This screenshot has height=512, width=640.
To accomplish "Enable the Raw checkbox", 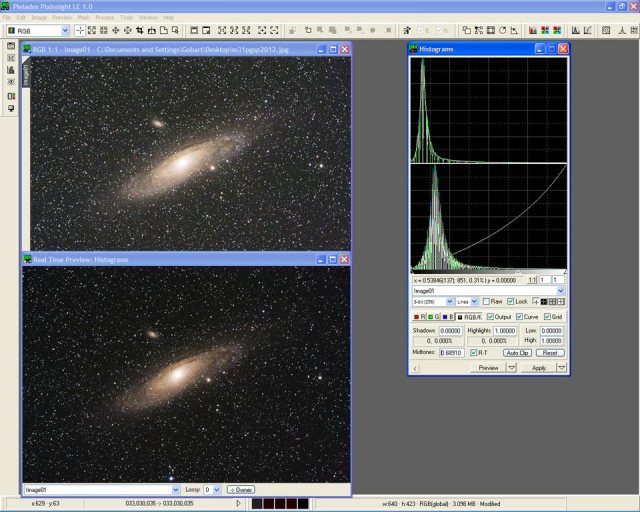I will click(x=486, y=301).
